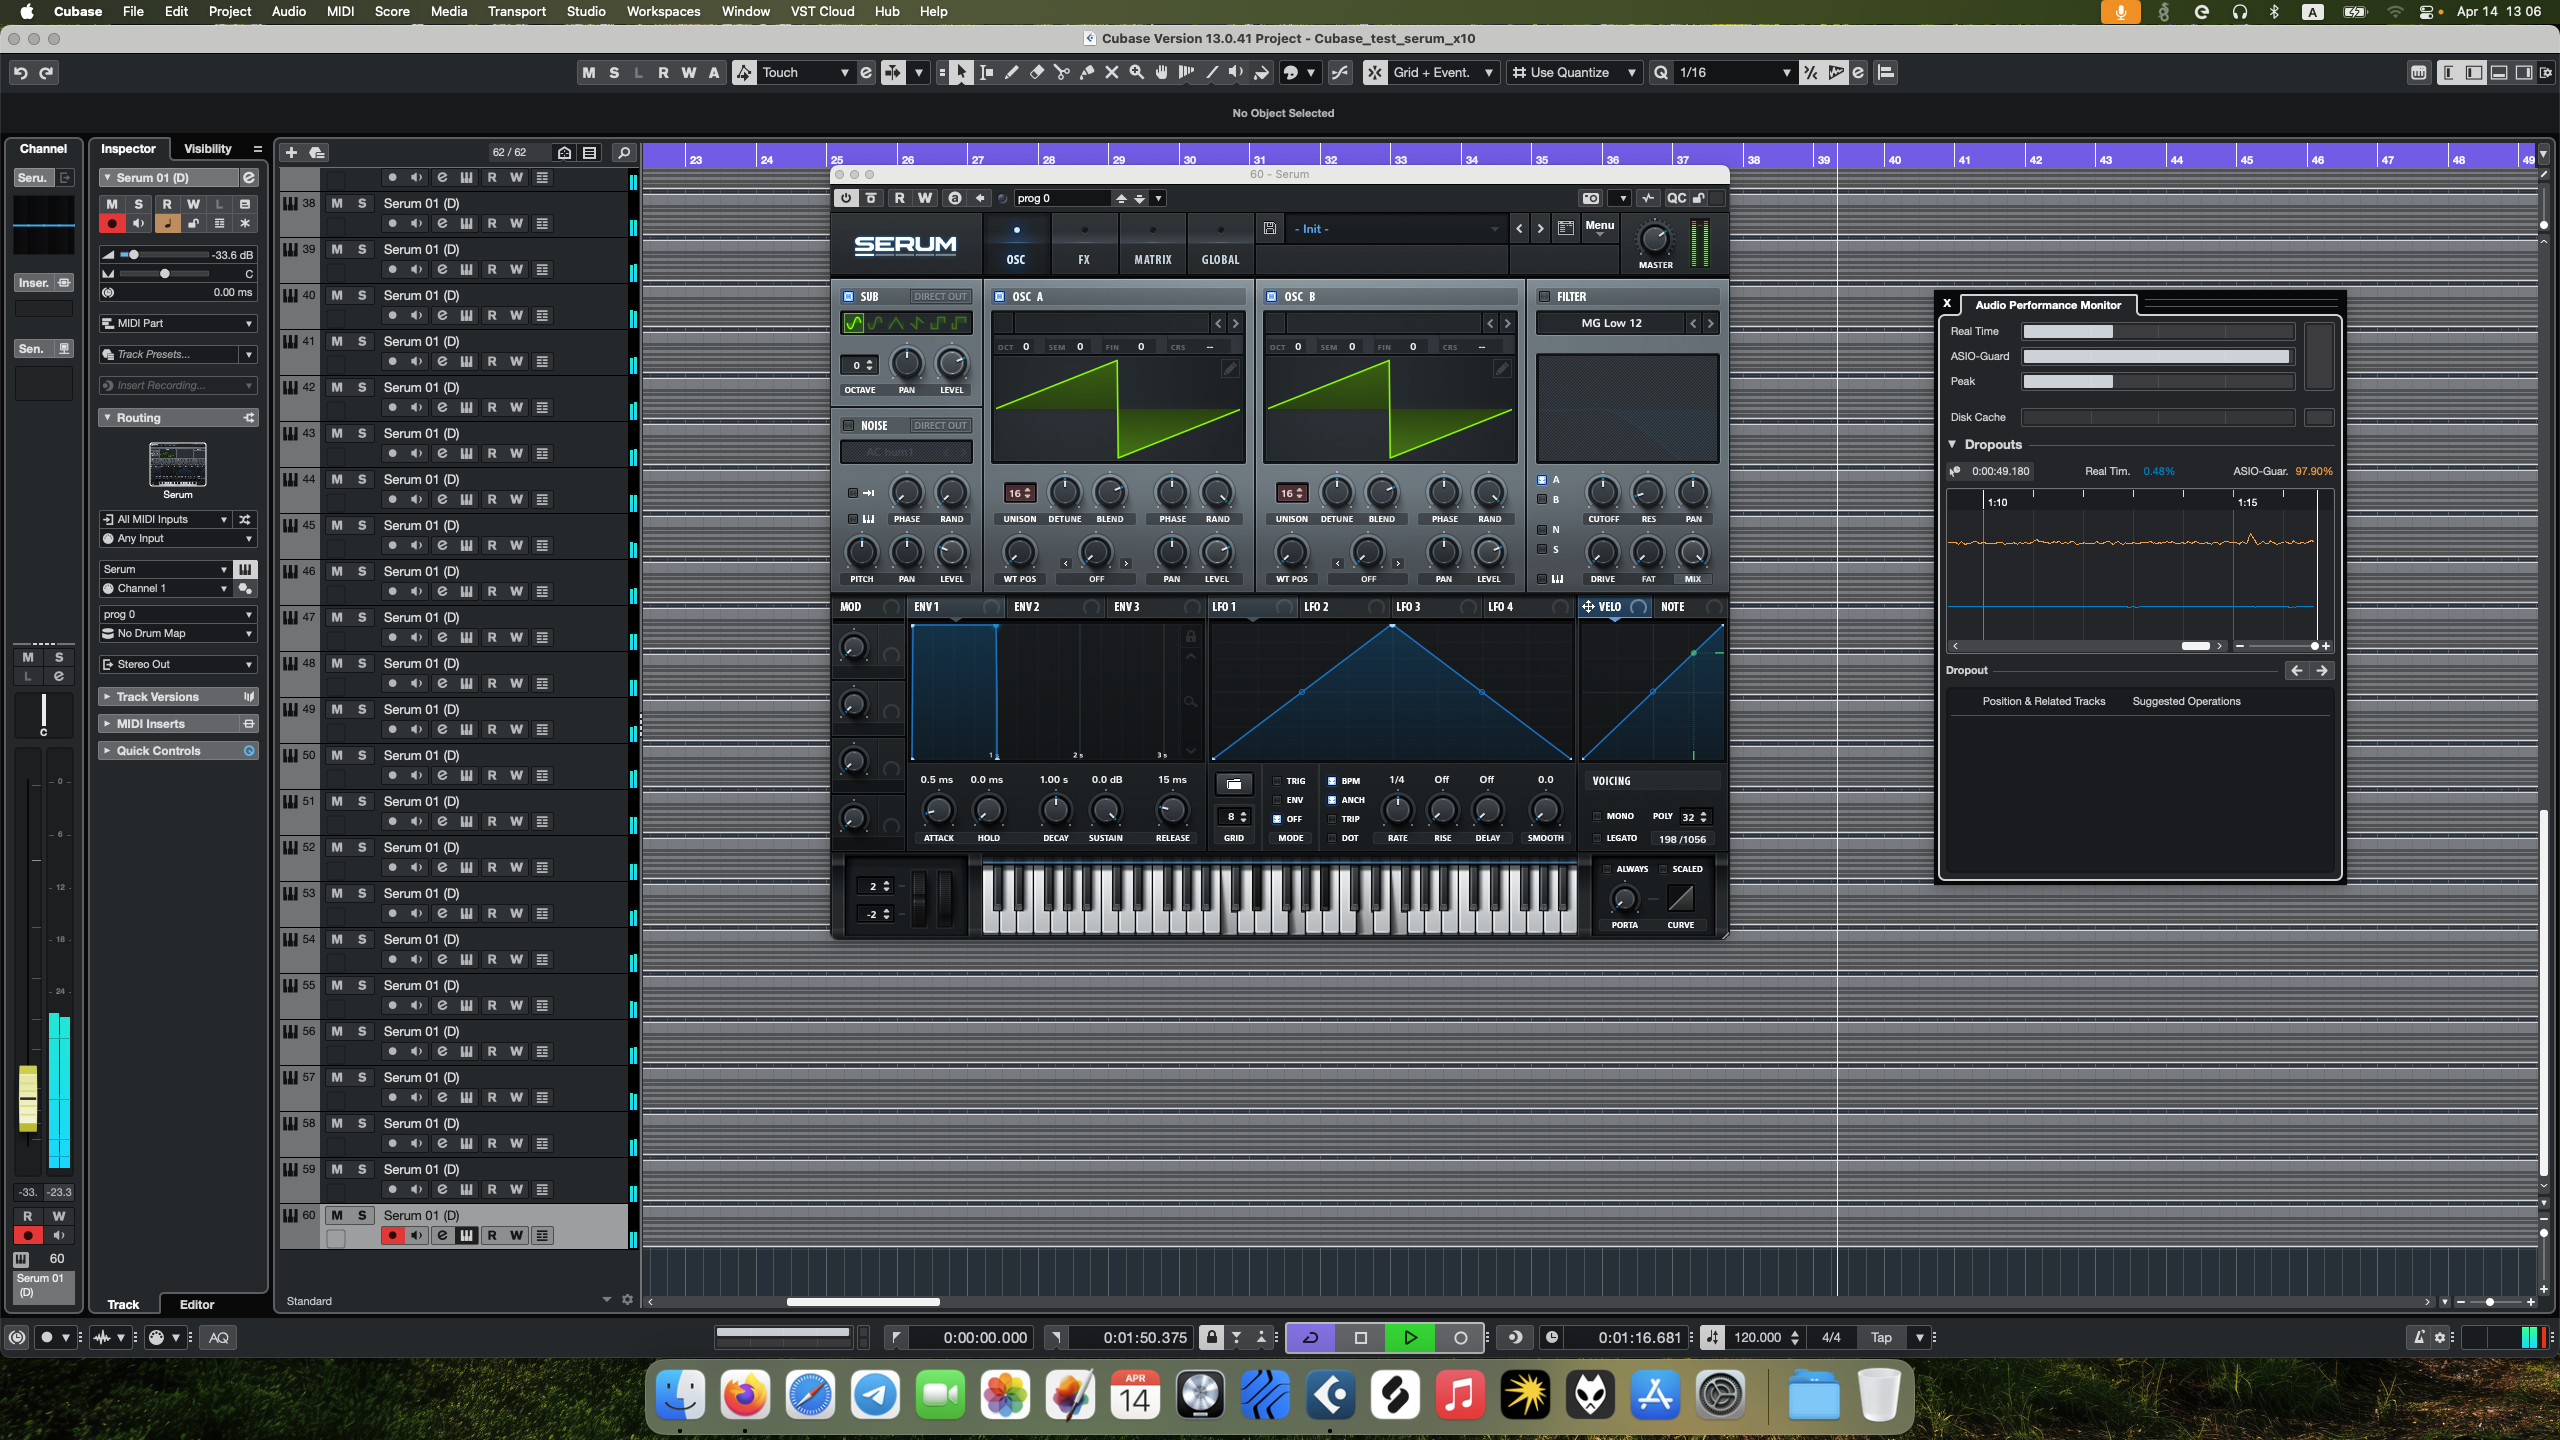Select the Object Selection arrow tool
This screenshot has width=2560, height=1440.
click(x=961, y=72)
